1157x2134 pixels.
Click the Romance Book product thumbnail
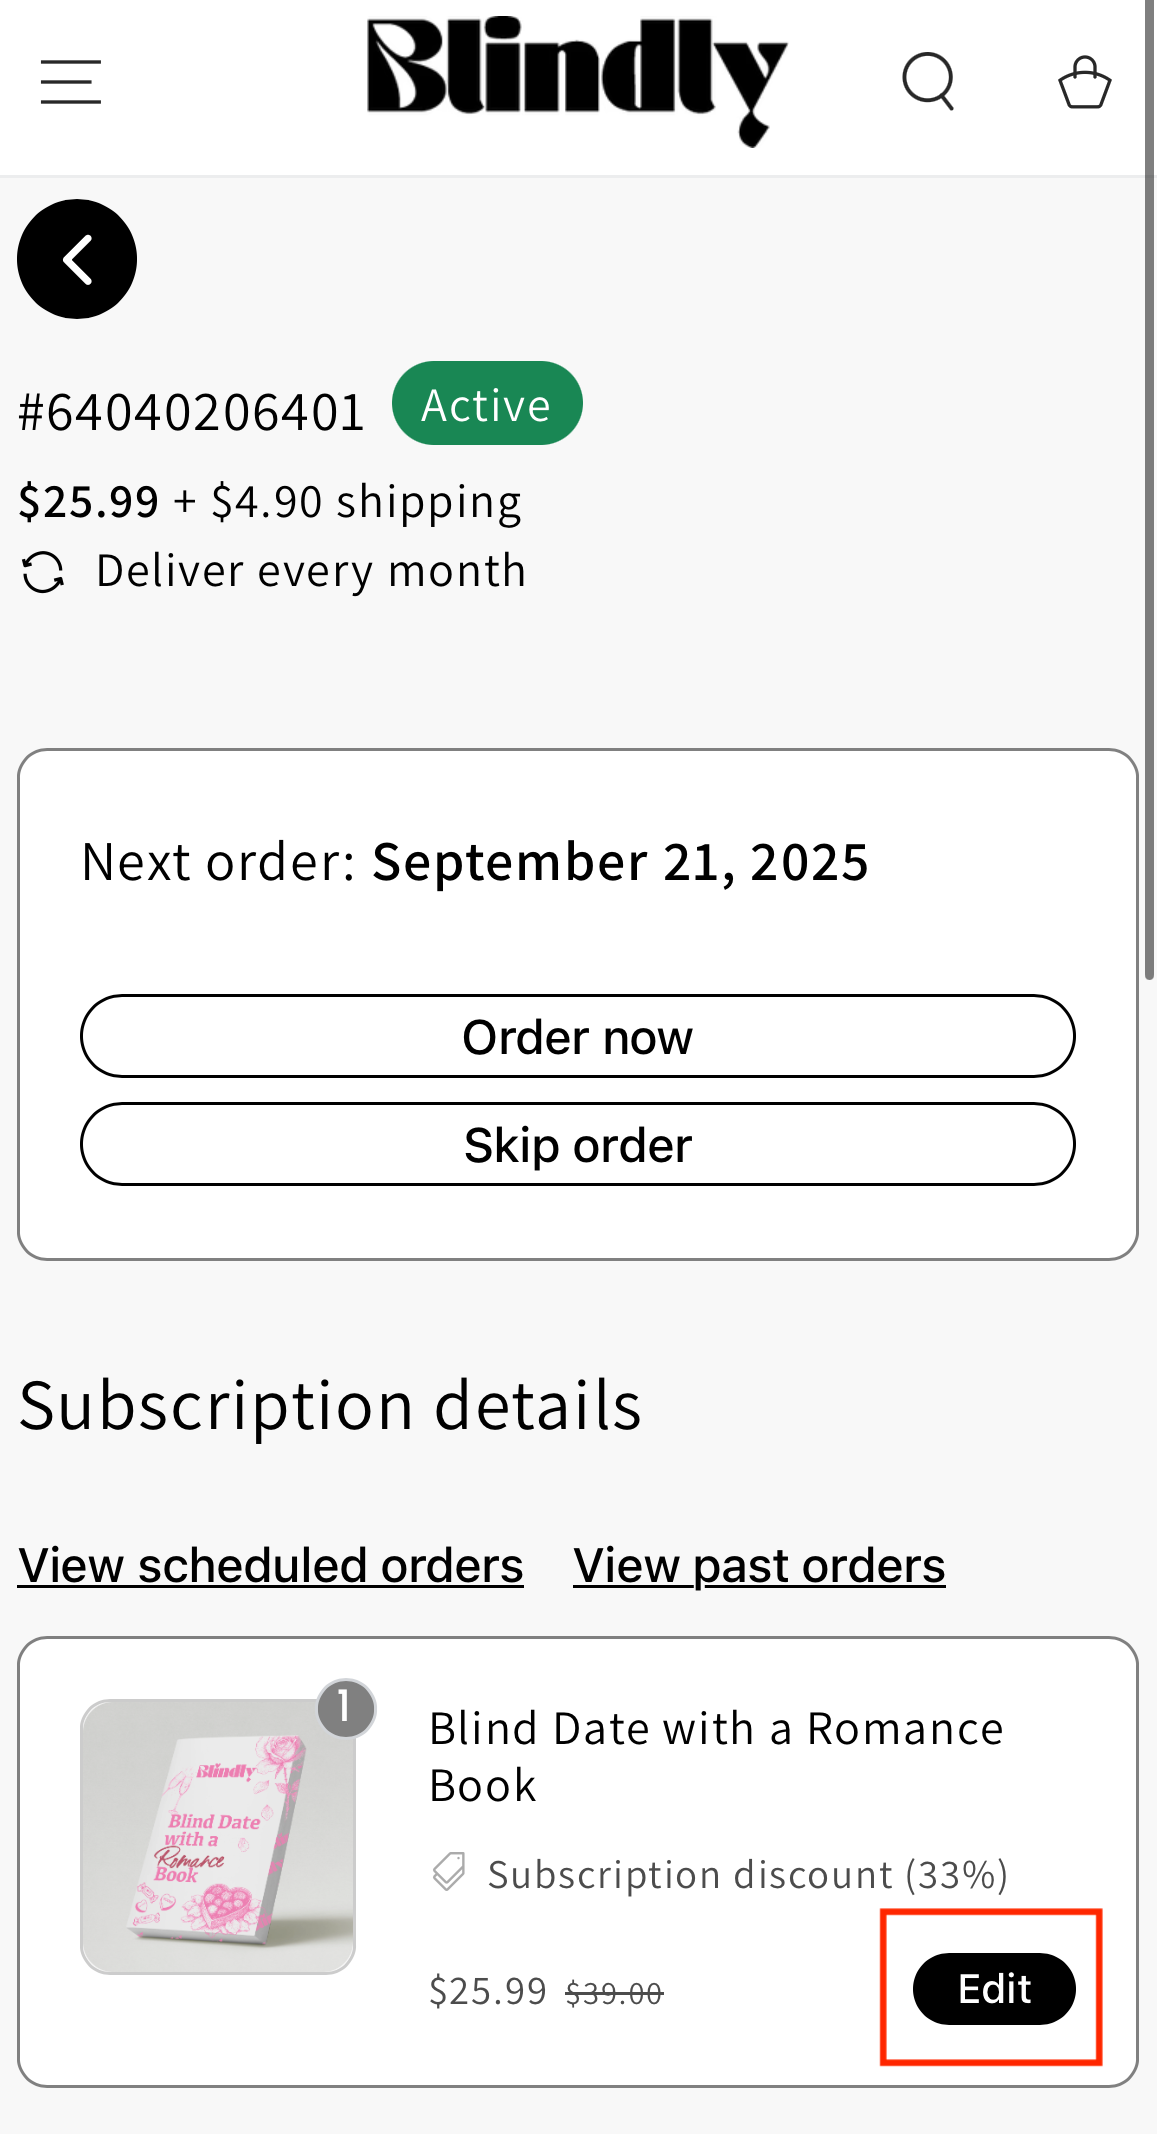pyautogui.click(x=218, y=1836)
